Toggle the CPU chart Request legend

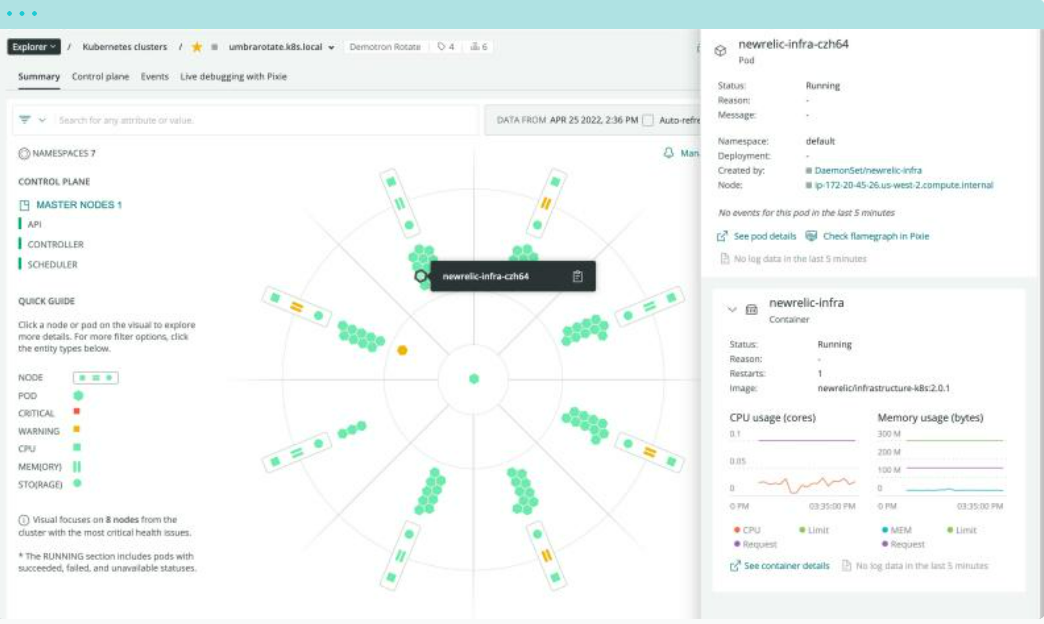pyautogui.click(x=755, y=544)
